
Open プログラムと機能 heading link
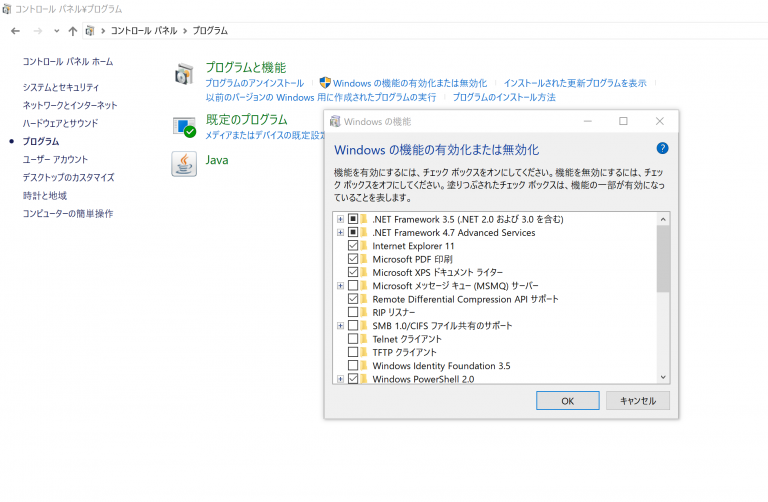tap(245, 68)
